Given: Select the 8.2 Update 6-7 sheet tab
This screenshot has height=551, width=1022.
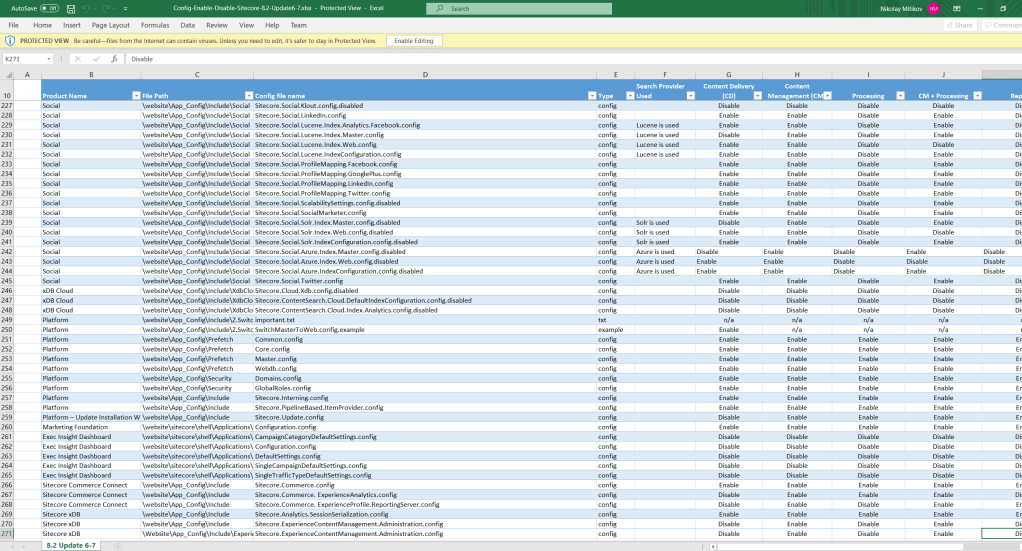Looking at the screenshot, I should point(71,546).
